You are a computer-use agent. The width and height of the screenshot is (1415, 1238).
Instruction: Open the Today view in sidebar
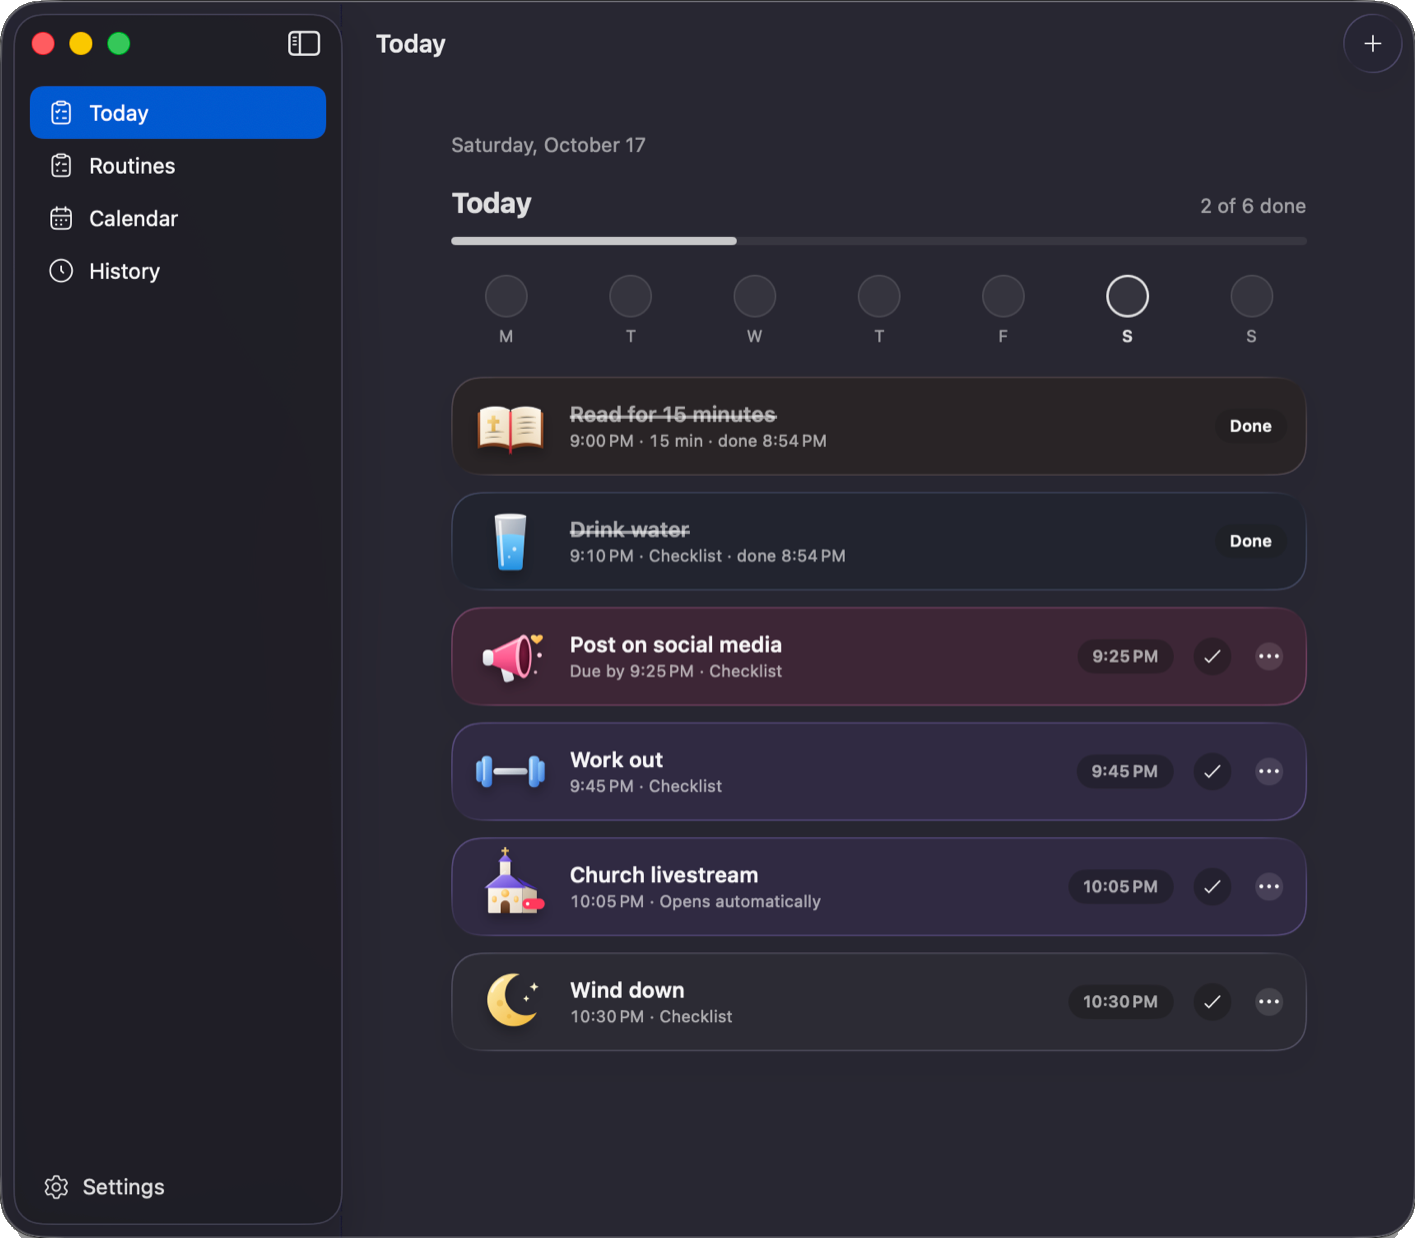[x=178, y=113]
